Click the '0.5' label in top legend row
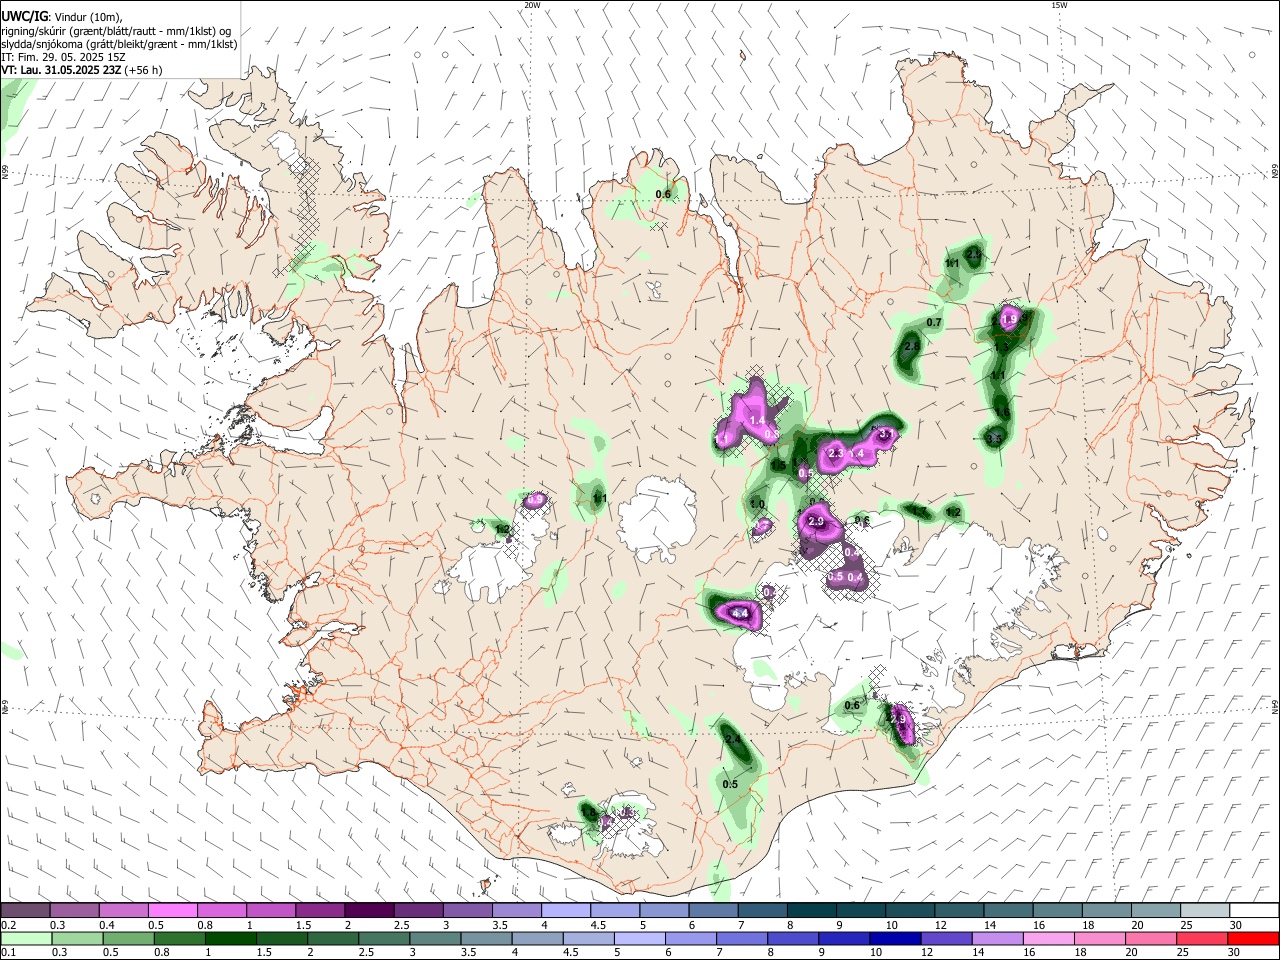This screenshot has height=960, width=1280. [x=156, y=926]
